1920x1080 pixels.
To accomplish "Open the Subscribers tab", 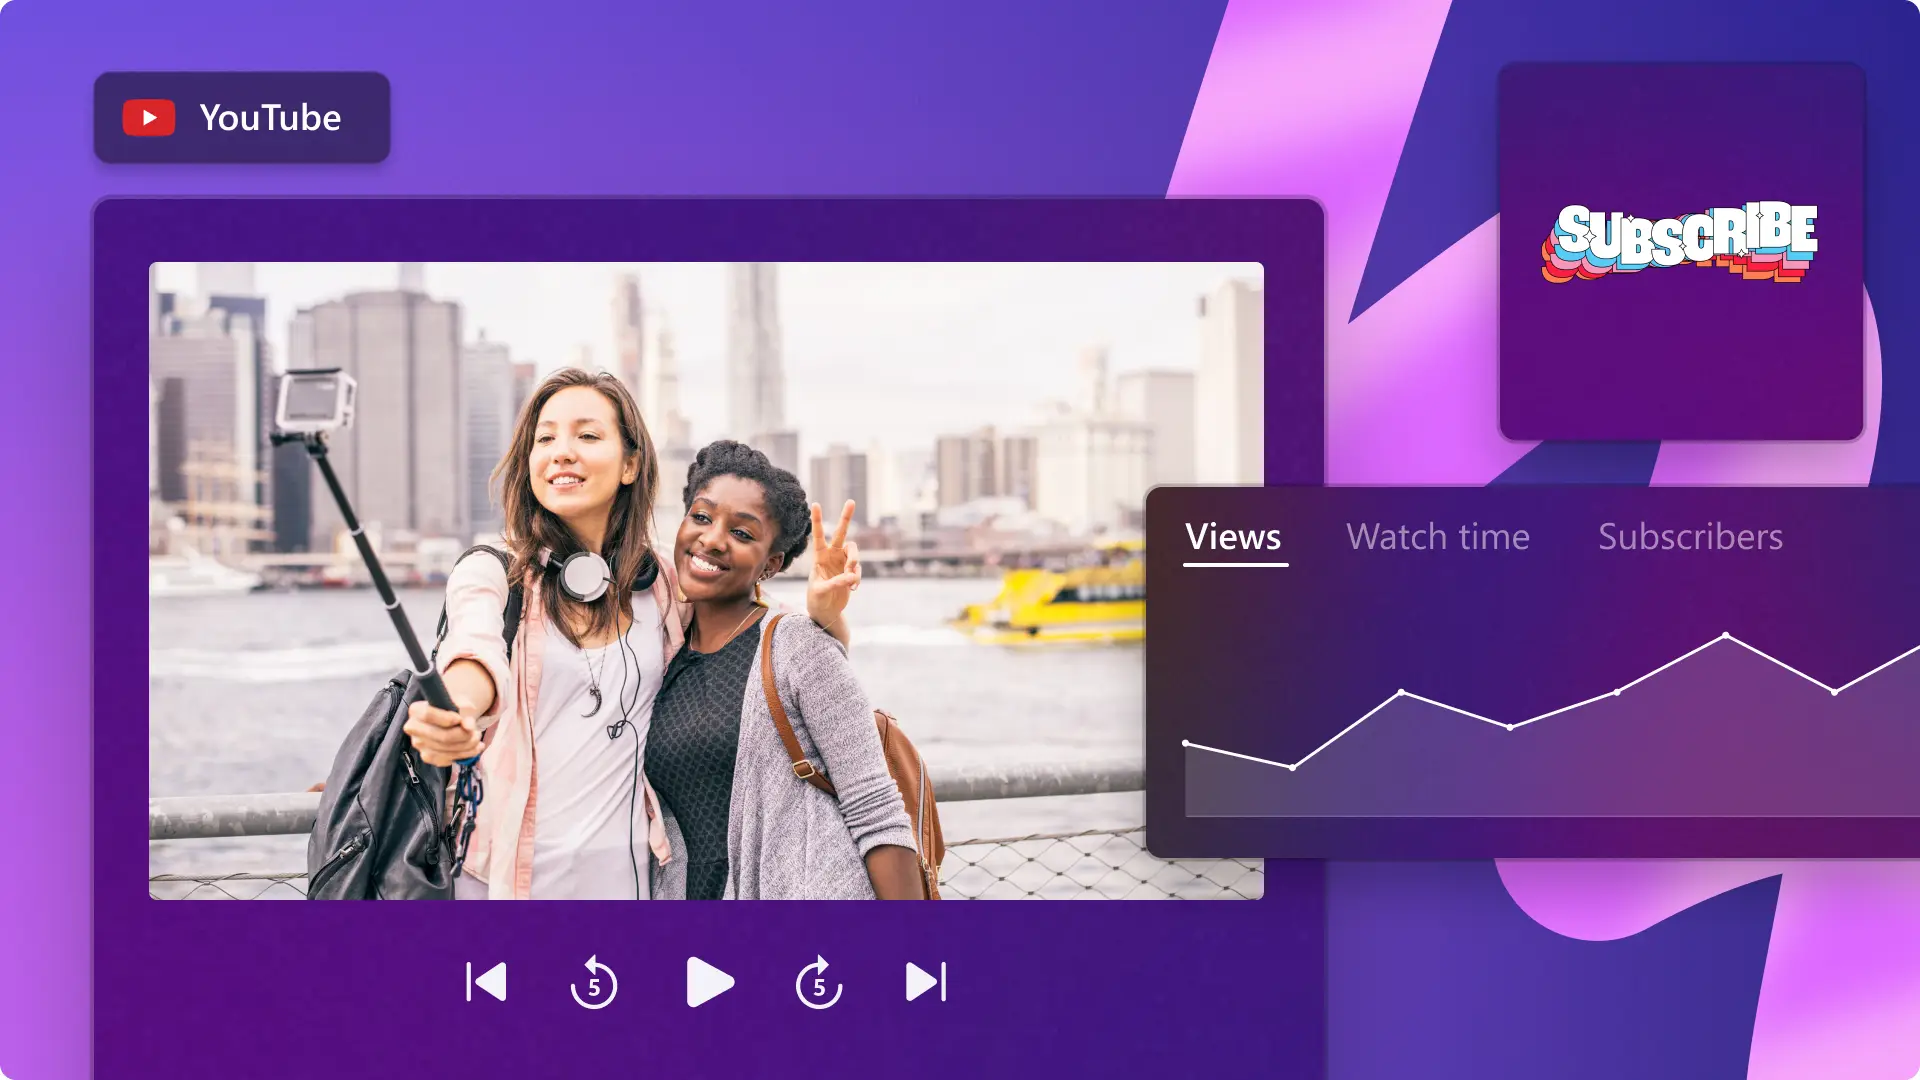I will pos(1690,538).
